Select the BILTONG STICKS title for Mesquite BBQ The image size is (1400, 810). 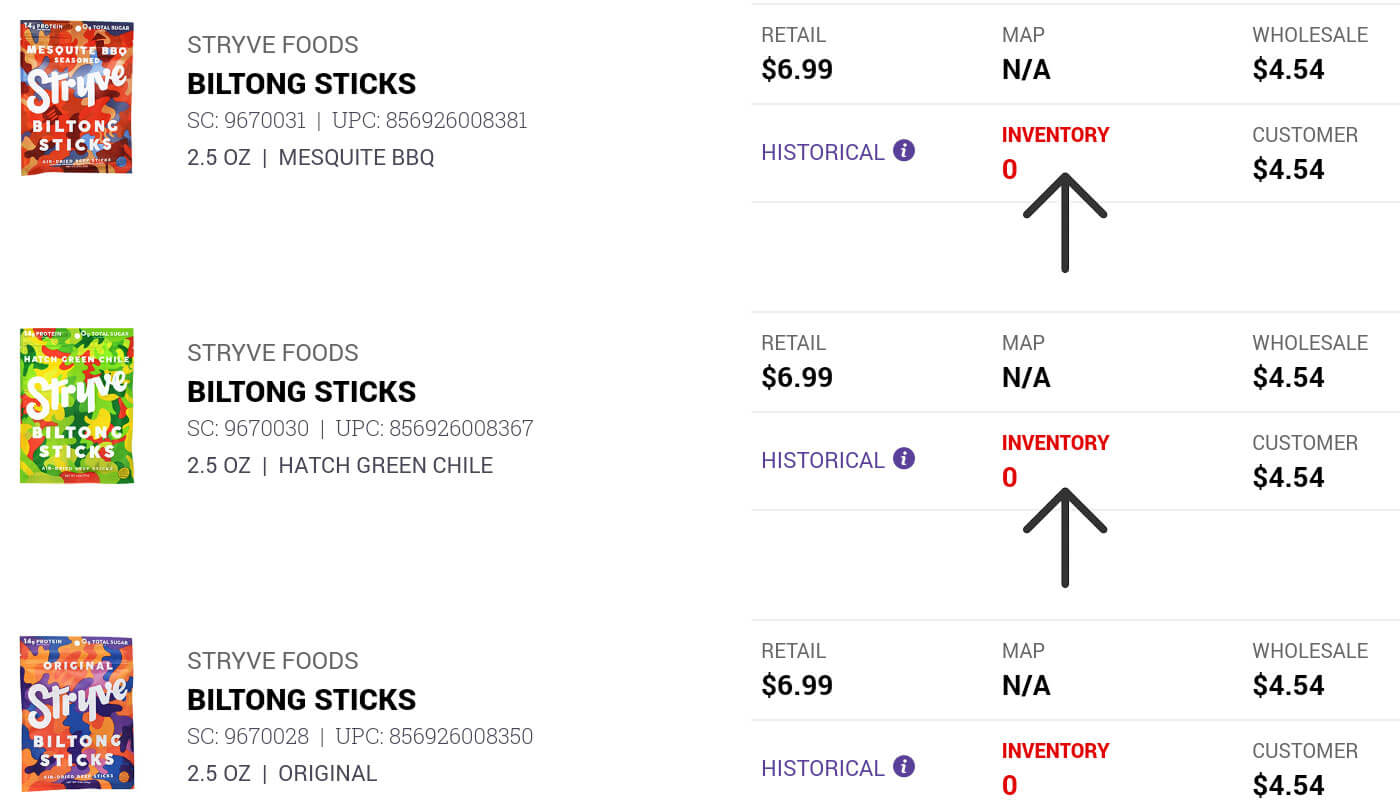[x=301, y=83]
